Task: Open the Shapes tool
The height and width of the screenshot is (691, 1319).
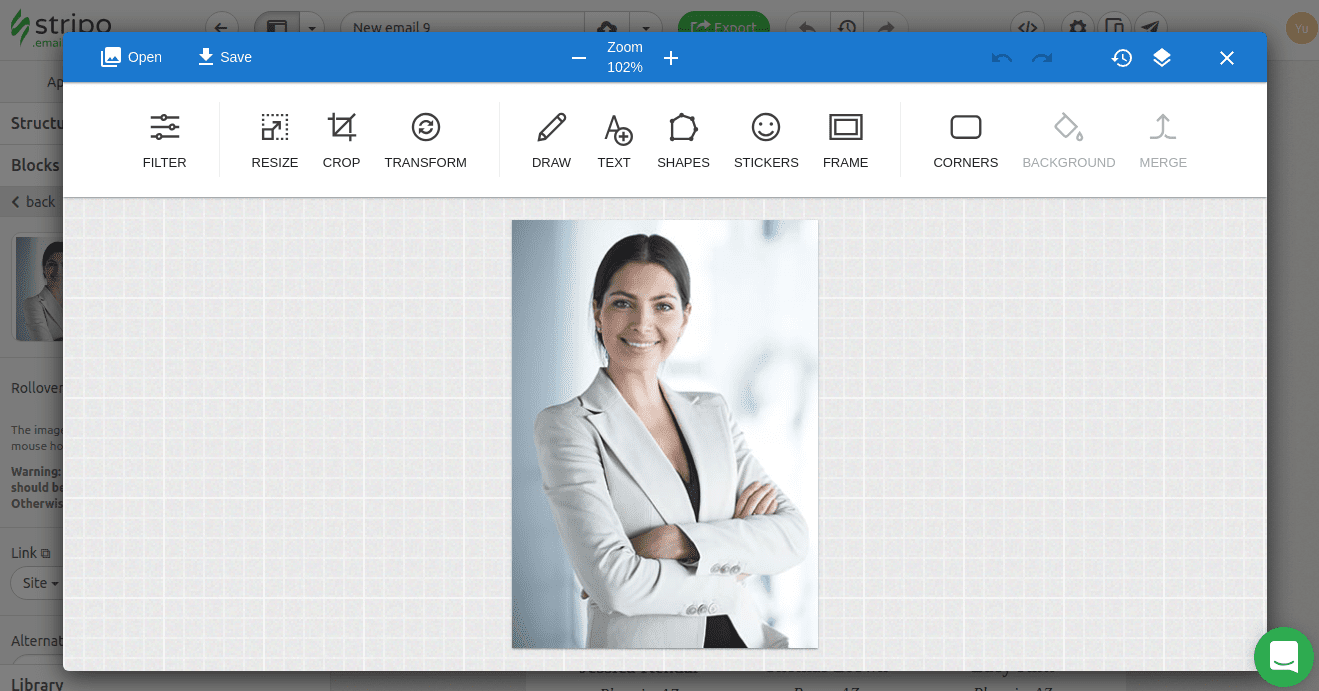Action: pyautogui.click(x=683, y=141)
